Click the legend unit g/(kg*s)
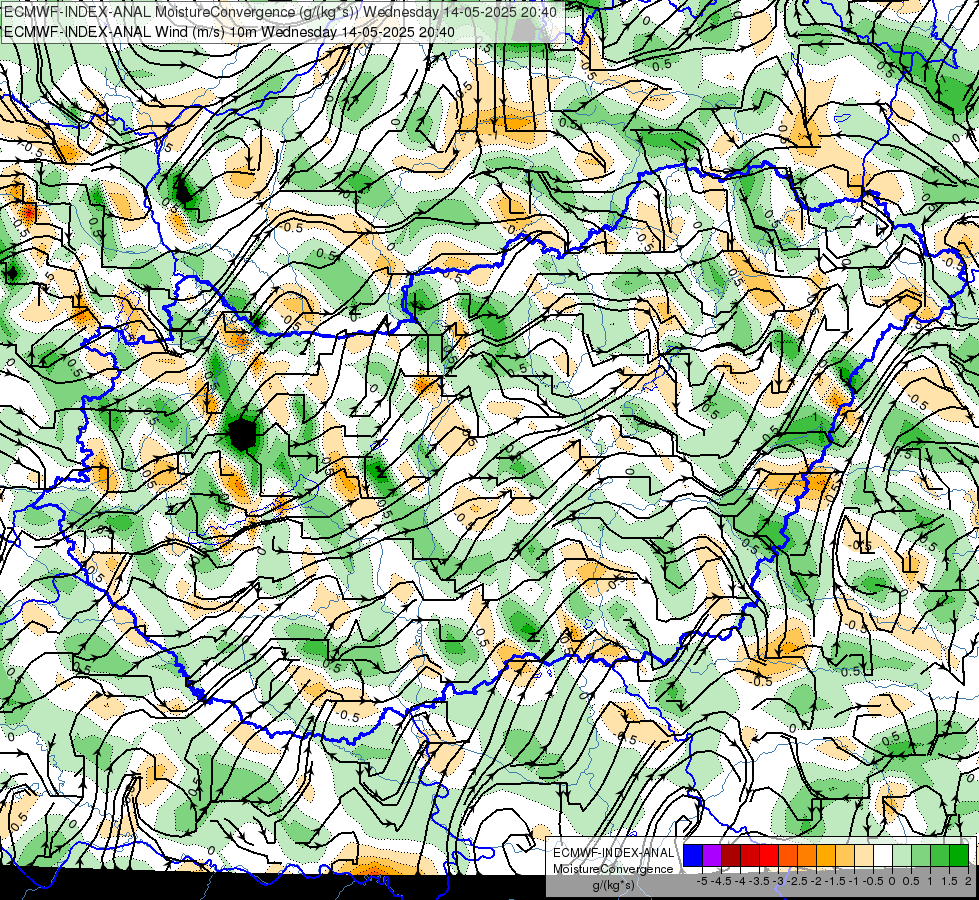Viewport: 979px width, 900px height. coord(614,885)
